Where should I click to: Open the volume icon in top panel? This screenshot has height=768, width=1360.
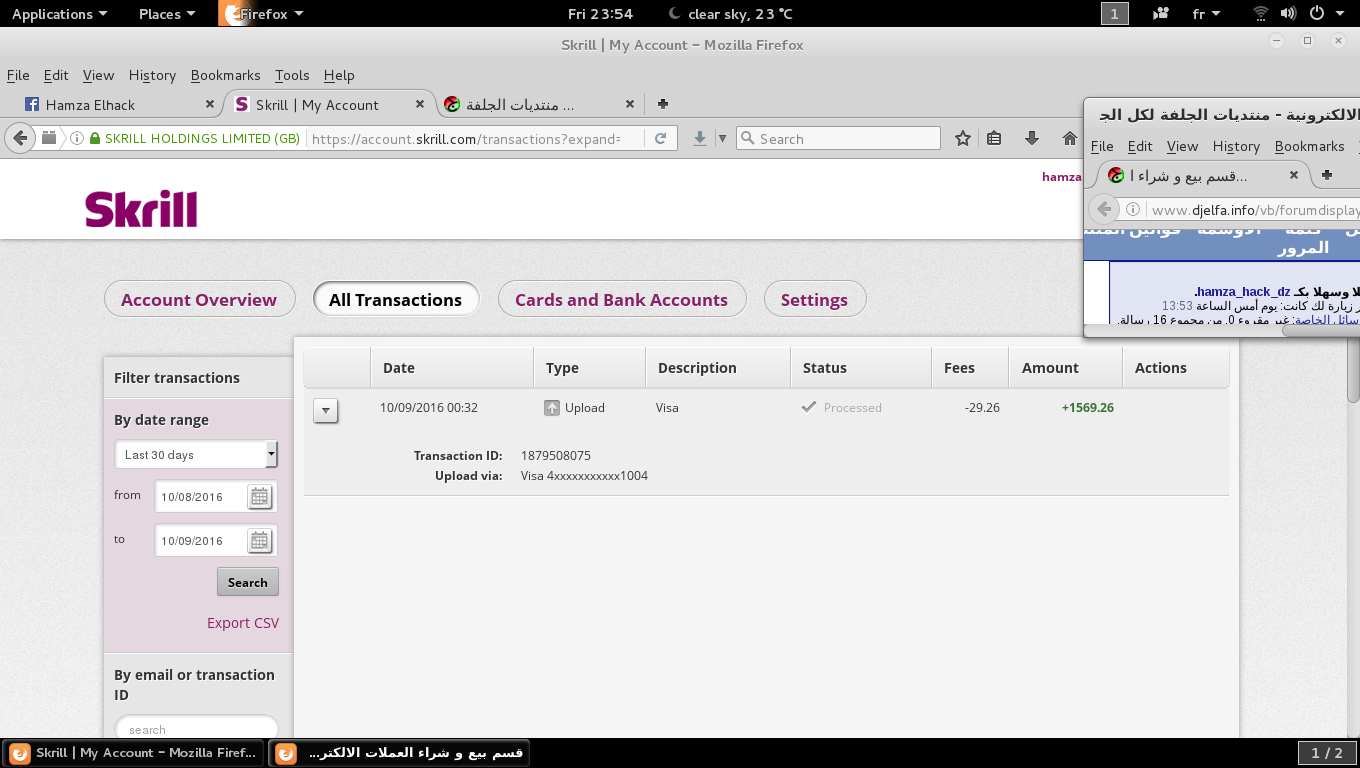[x=1288, y=14]
